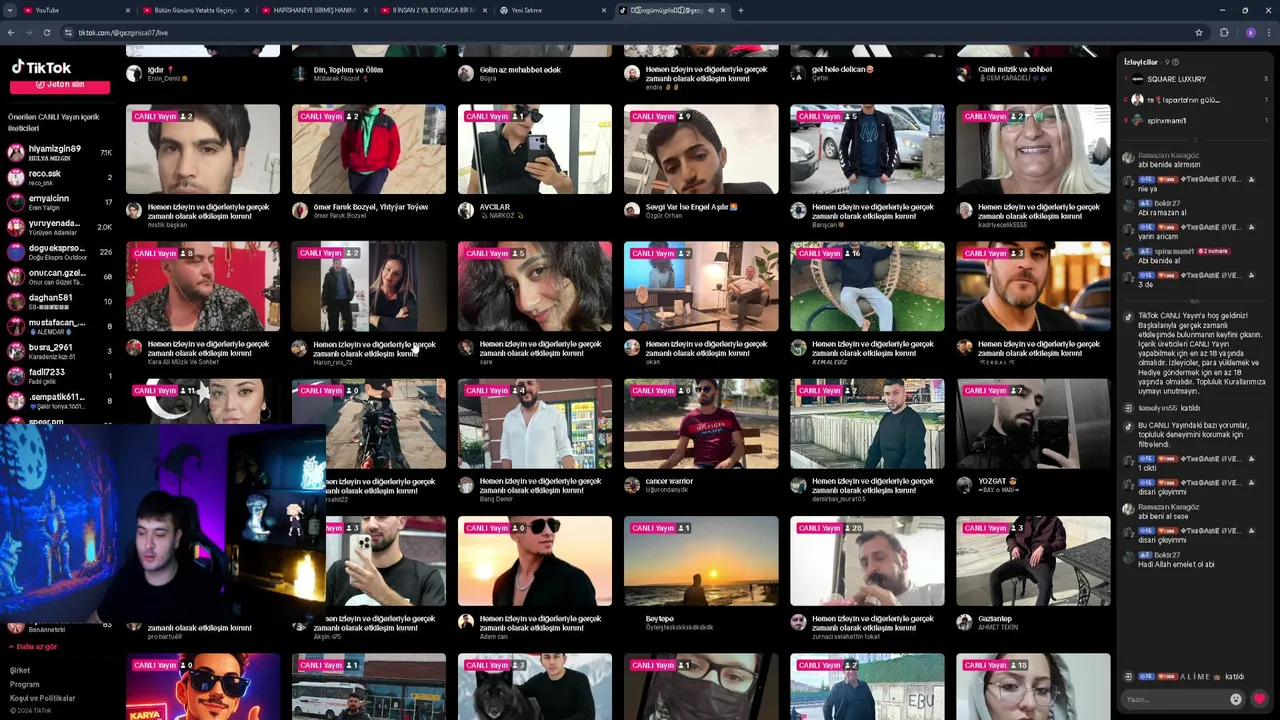Open Ömer Faruk Bozyel live thumbnail
The image size is (1280, 720).
point(369,149)
